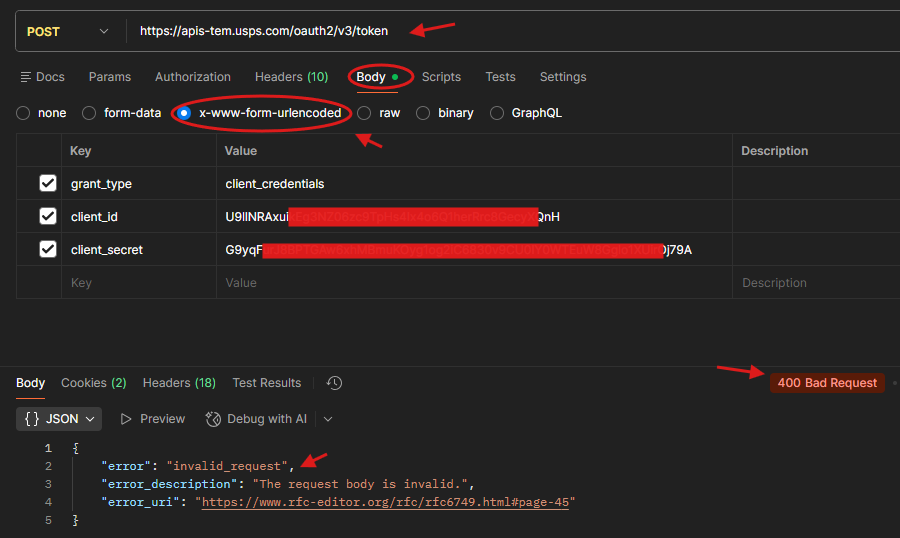Select the raw body type radio
This screenshot has height=538, width=900.
coord(365,113)
